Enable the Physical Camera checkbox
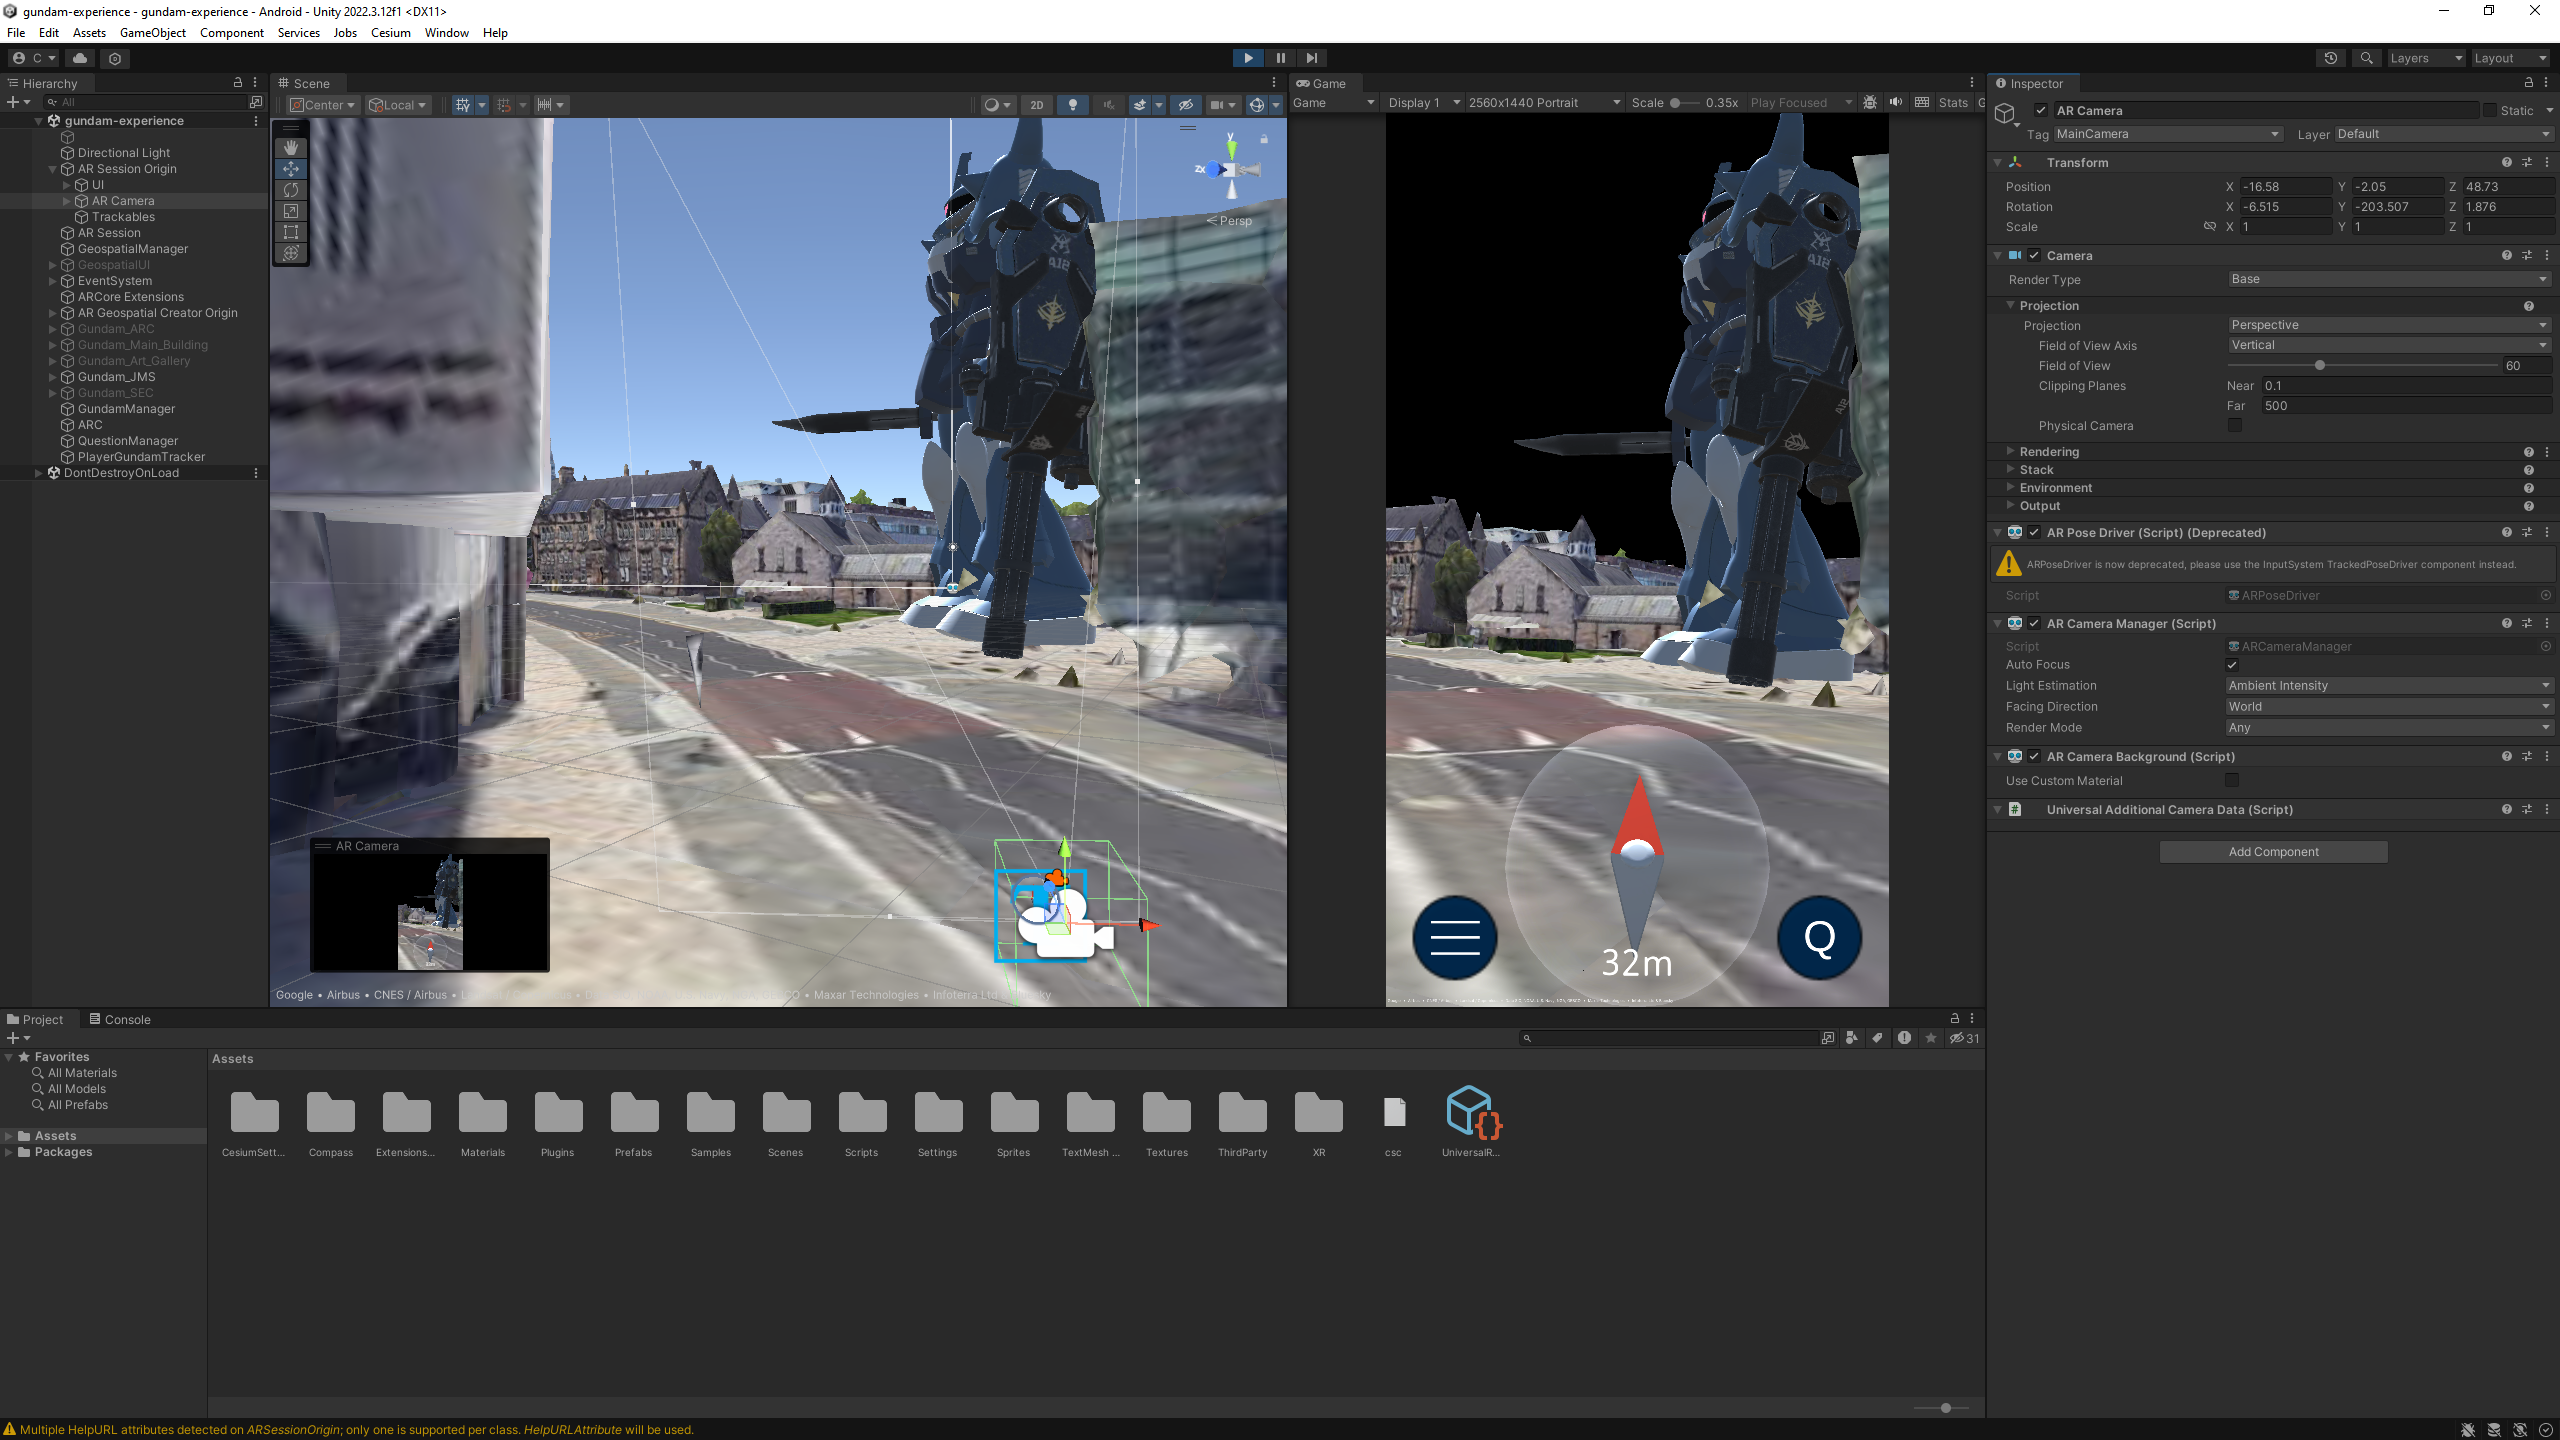Screen dimensions: 2560x1440 2234,425
